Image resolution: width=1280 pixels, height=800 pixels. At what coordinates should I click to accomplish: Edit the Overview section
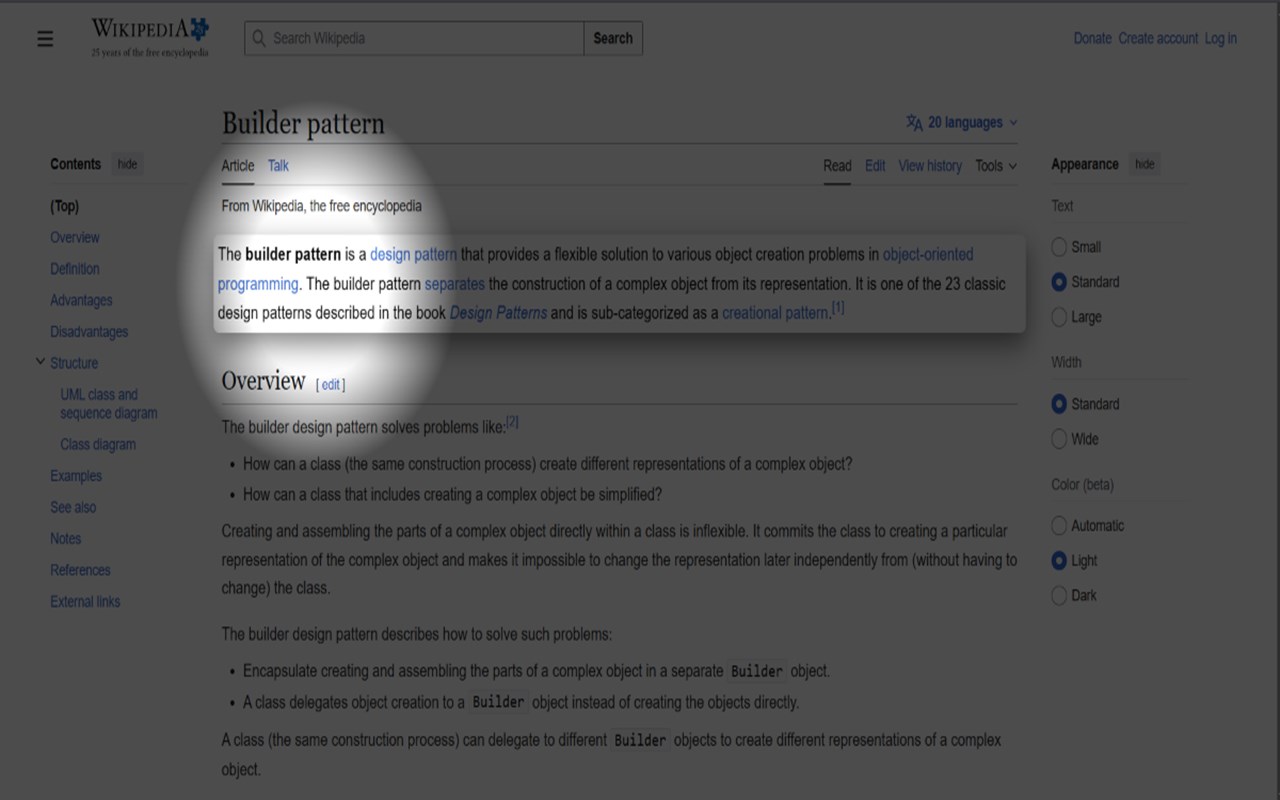(331, 385)
